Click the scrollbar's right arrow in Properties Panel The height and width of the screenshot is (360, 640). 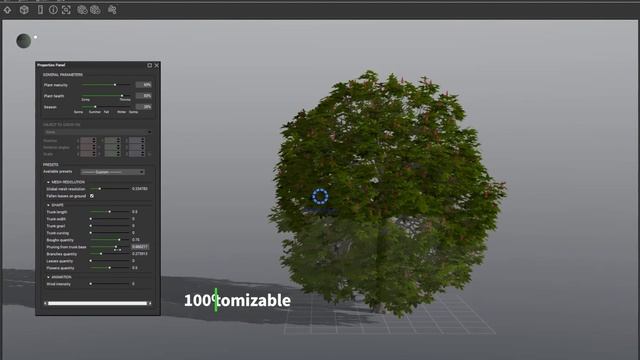[x=150, y=303]
